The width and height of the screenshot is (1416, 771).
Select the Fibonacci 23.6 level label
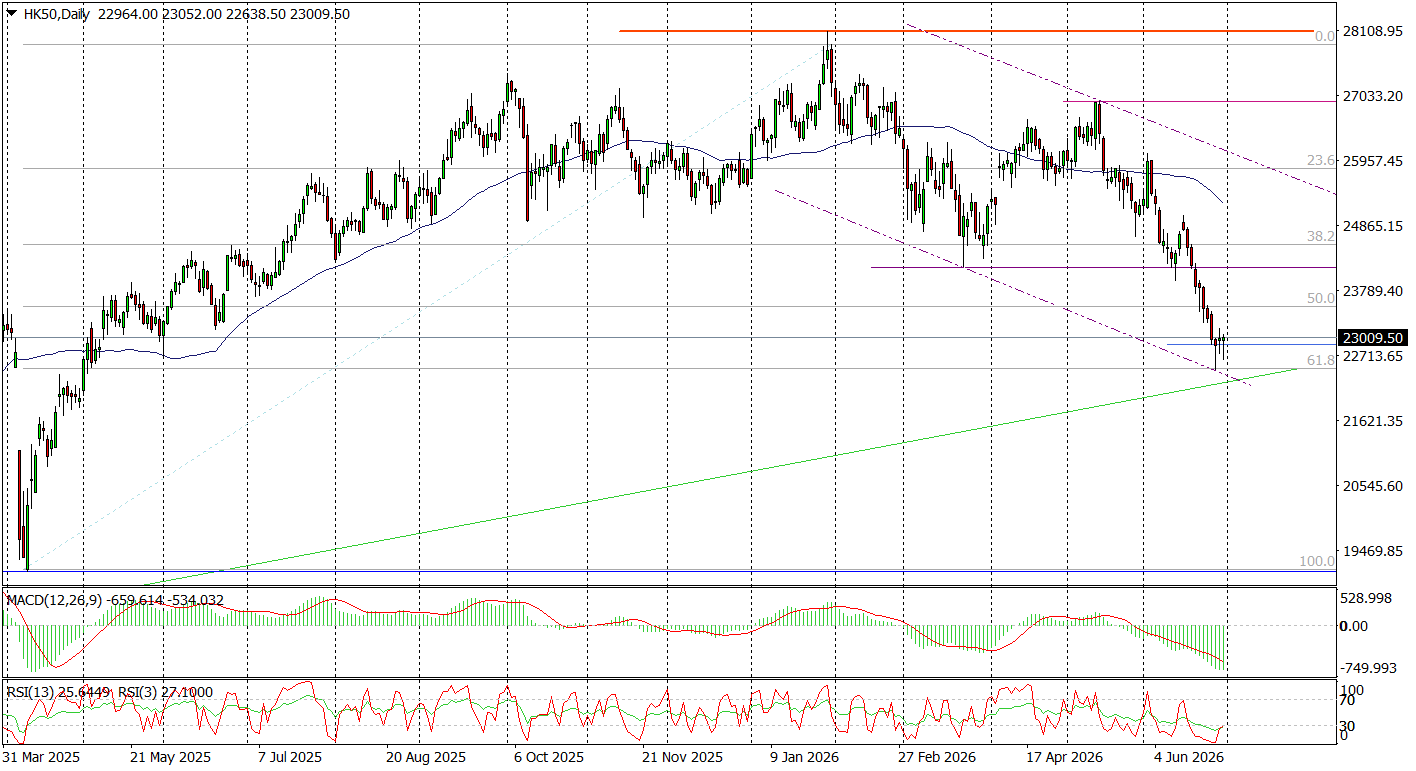[x=1321, y=160]
